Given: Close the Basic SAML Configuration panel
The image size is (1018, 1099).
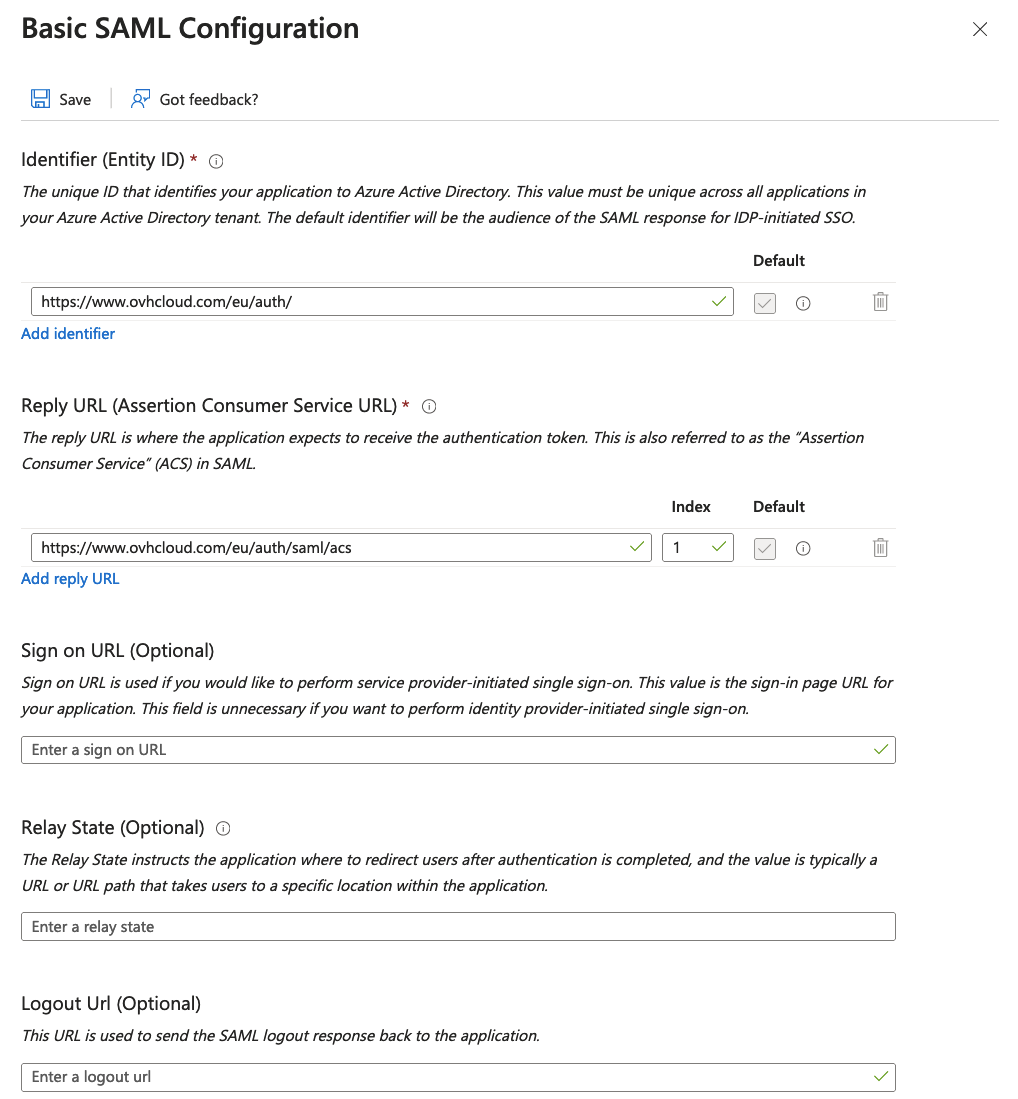Looking at the screenshot, I should tap(980, 29).
